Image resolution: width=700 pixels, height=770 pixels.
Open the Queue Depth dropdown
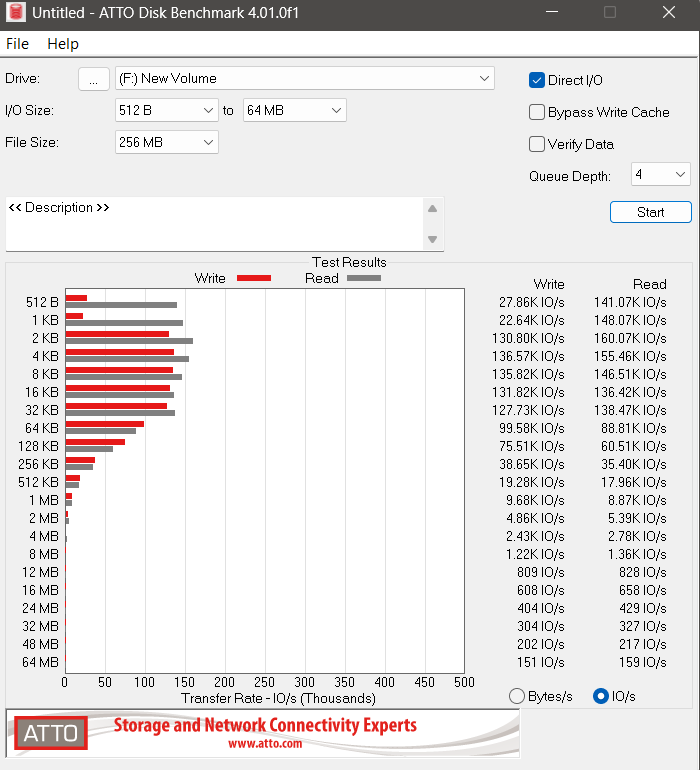661,174
